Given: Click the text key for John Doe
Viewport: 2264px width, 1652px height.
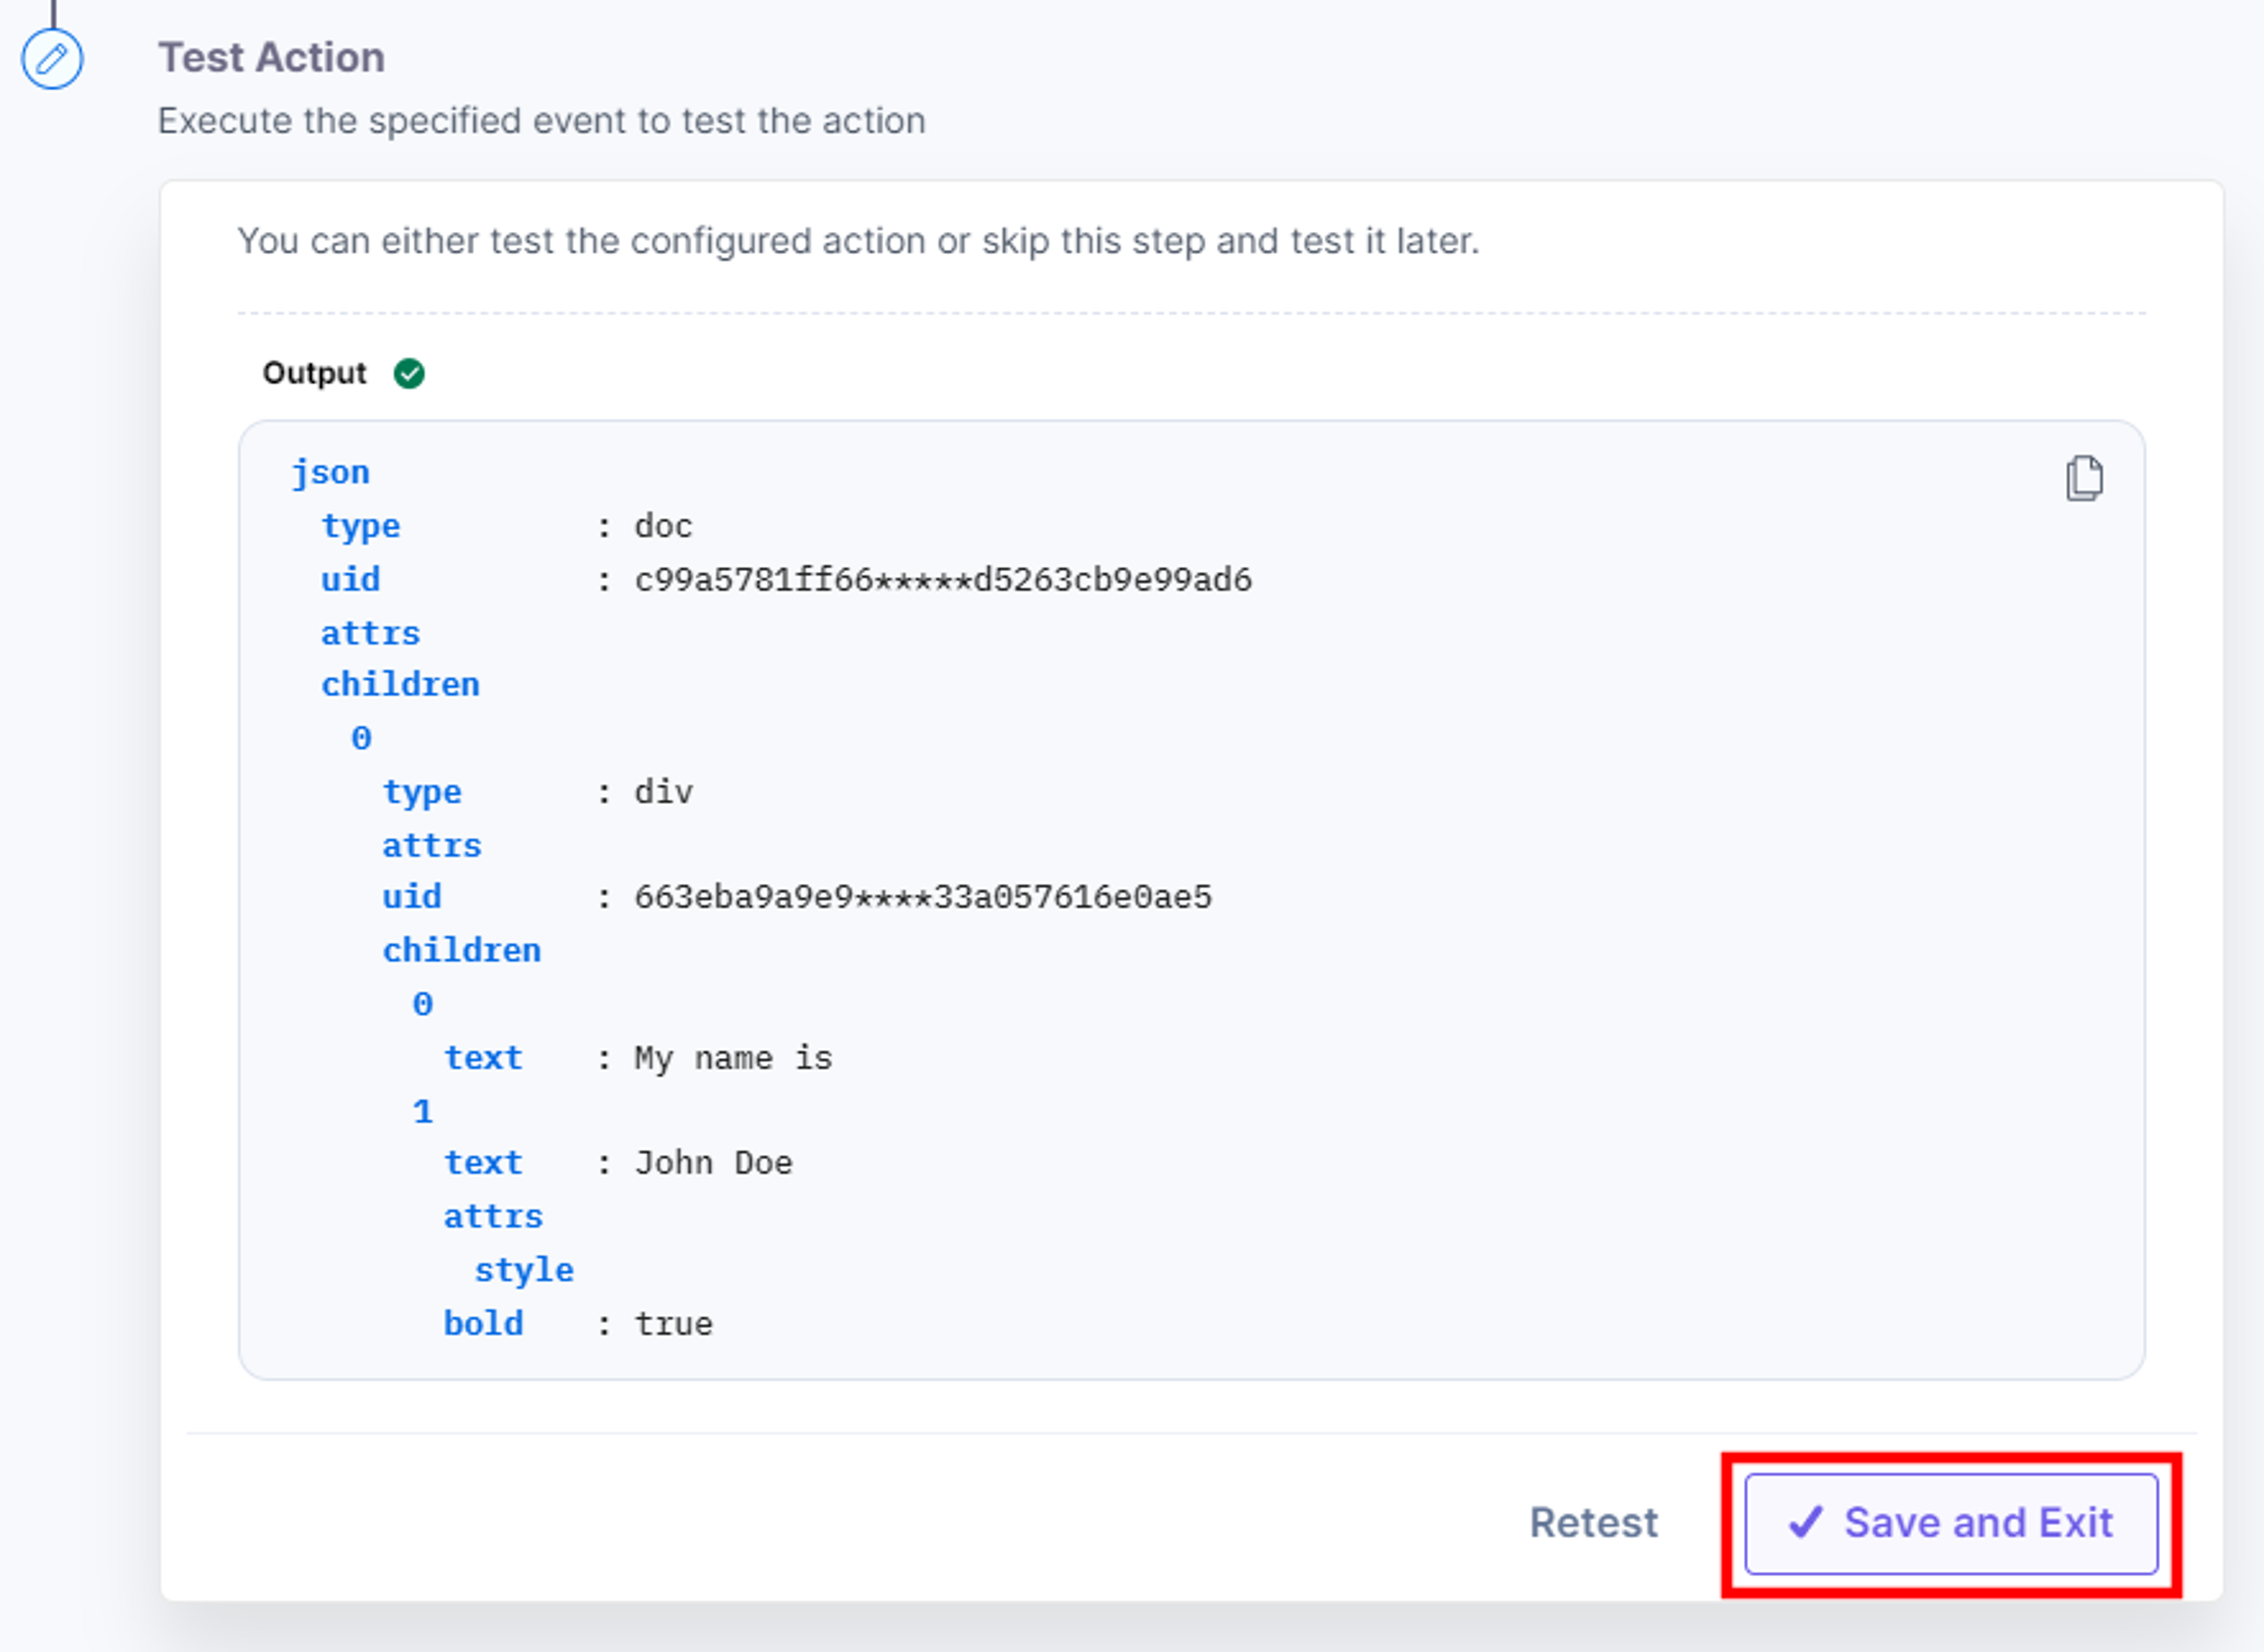Looking at the screenshot, I should (483, 1163).
